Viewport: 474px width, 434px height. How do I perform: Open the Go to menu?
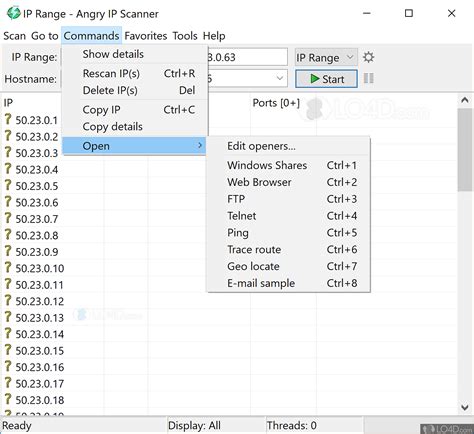45,36
